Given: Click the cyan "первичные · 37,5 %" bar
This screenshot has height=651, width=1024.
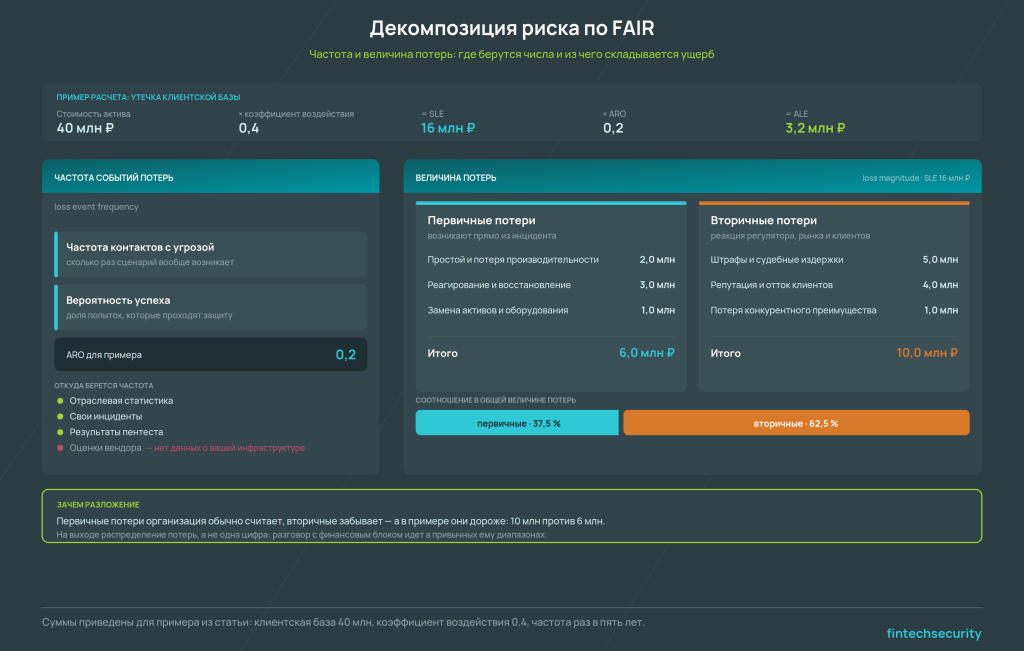Looking at the screenshot, I should click(x=517, y=423).
